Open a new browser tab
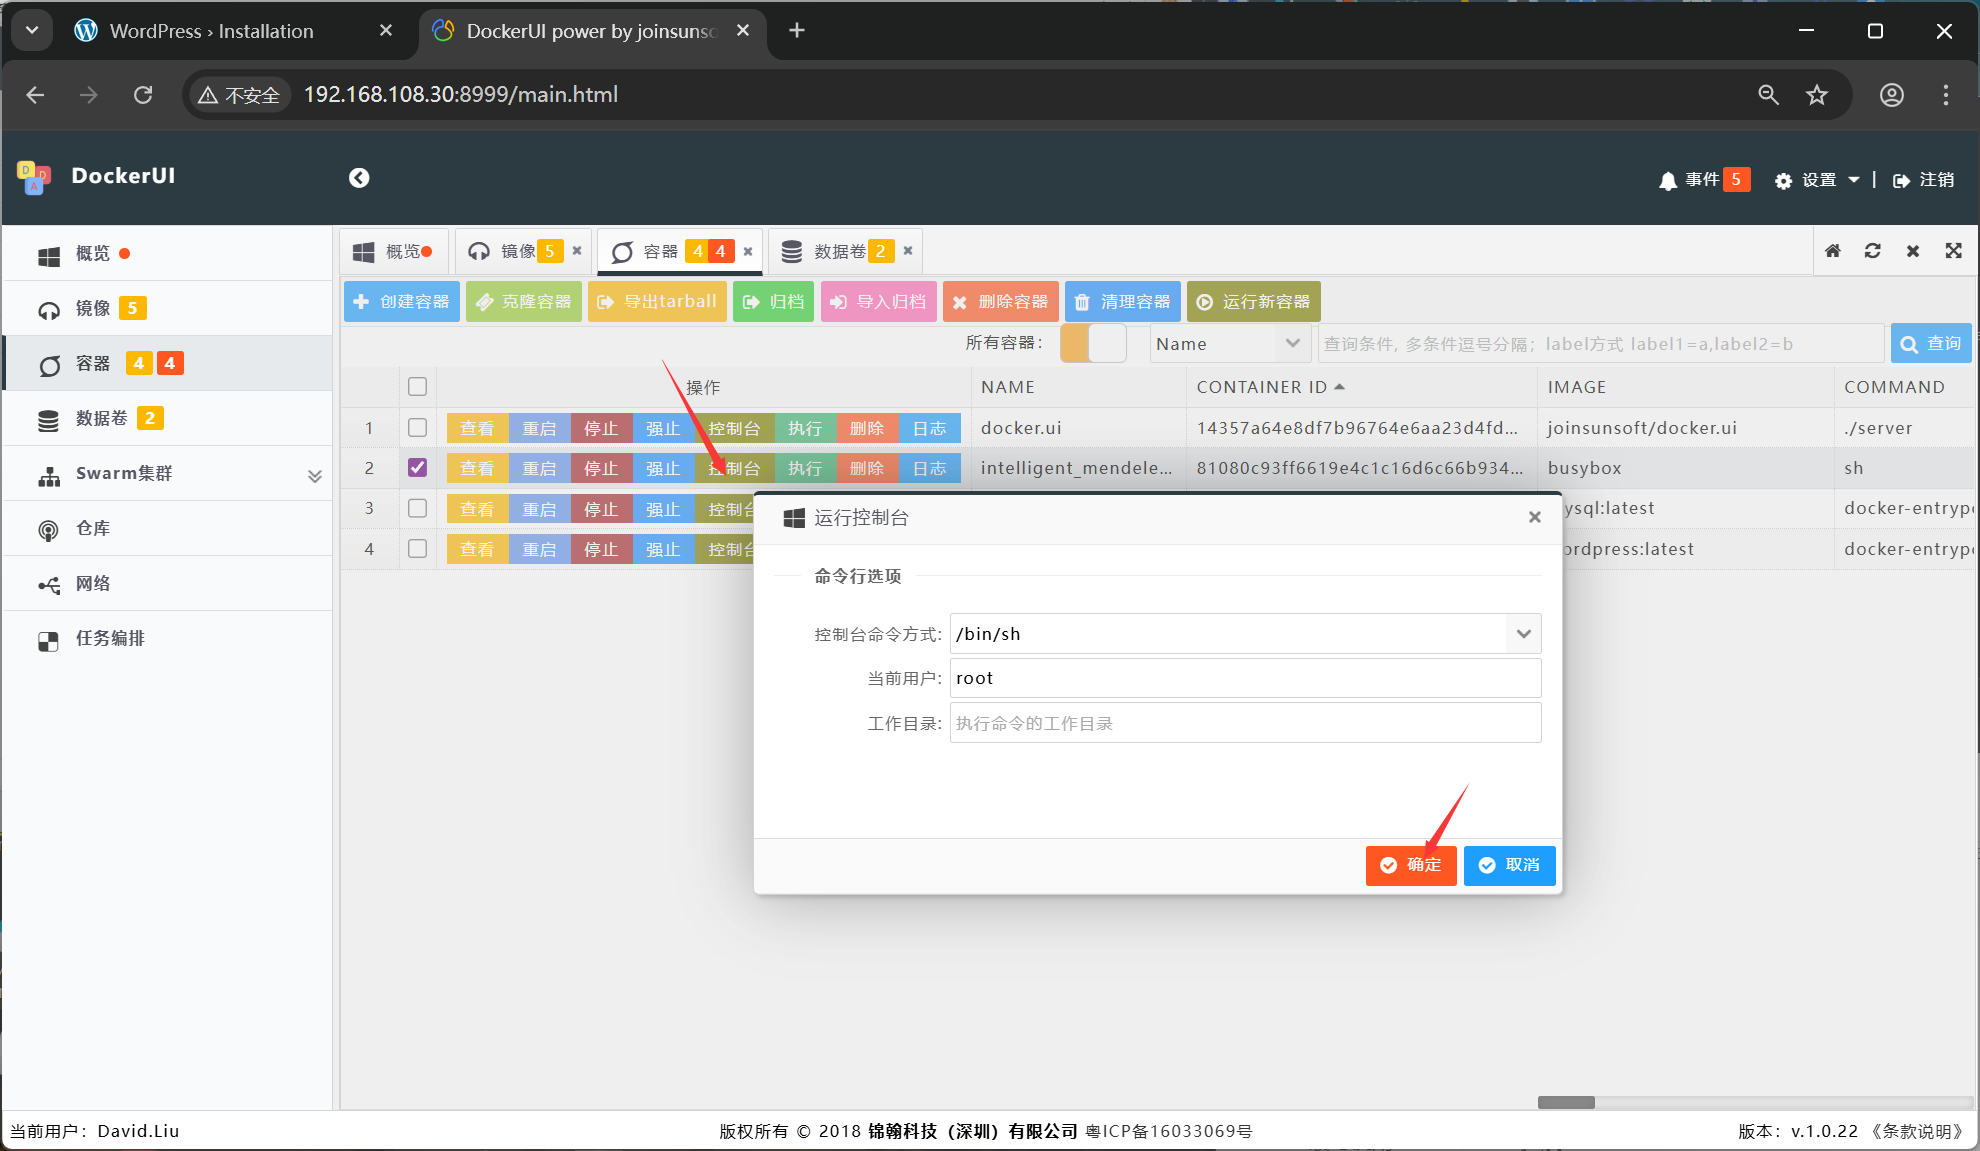This screenshot has width=1980, height=1151. pos(797,31)
